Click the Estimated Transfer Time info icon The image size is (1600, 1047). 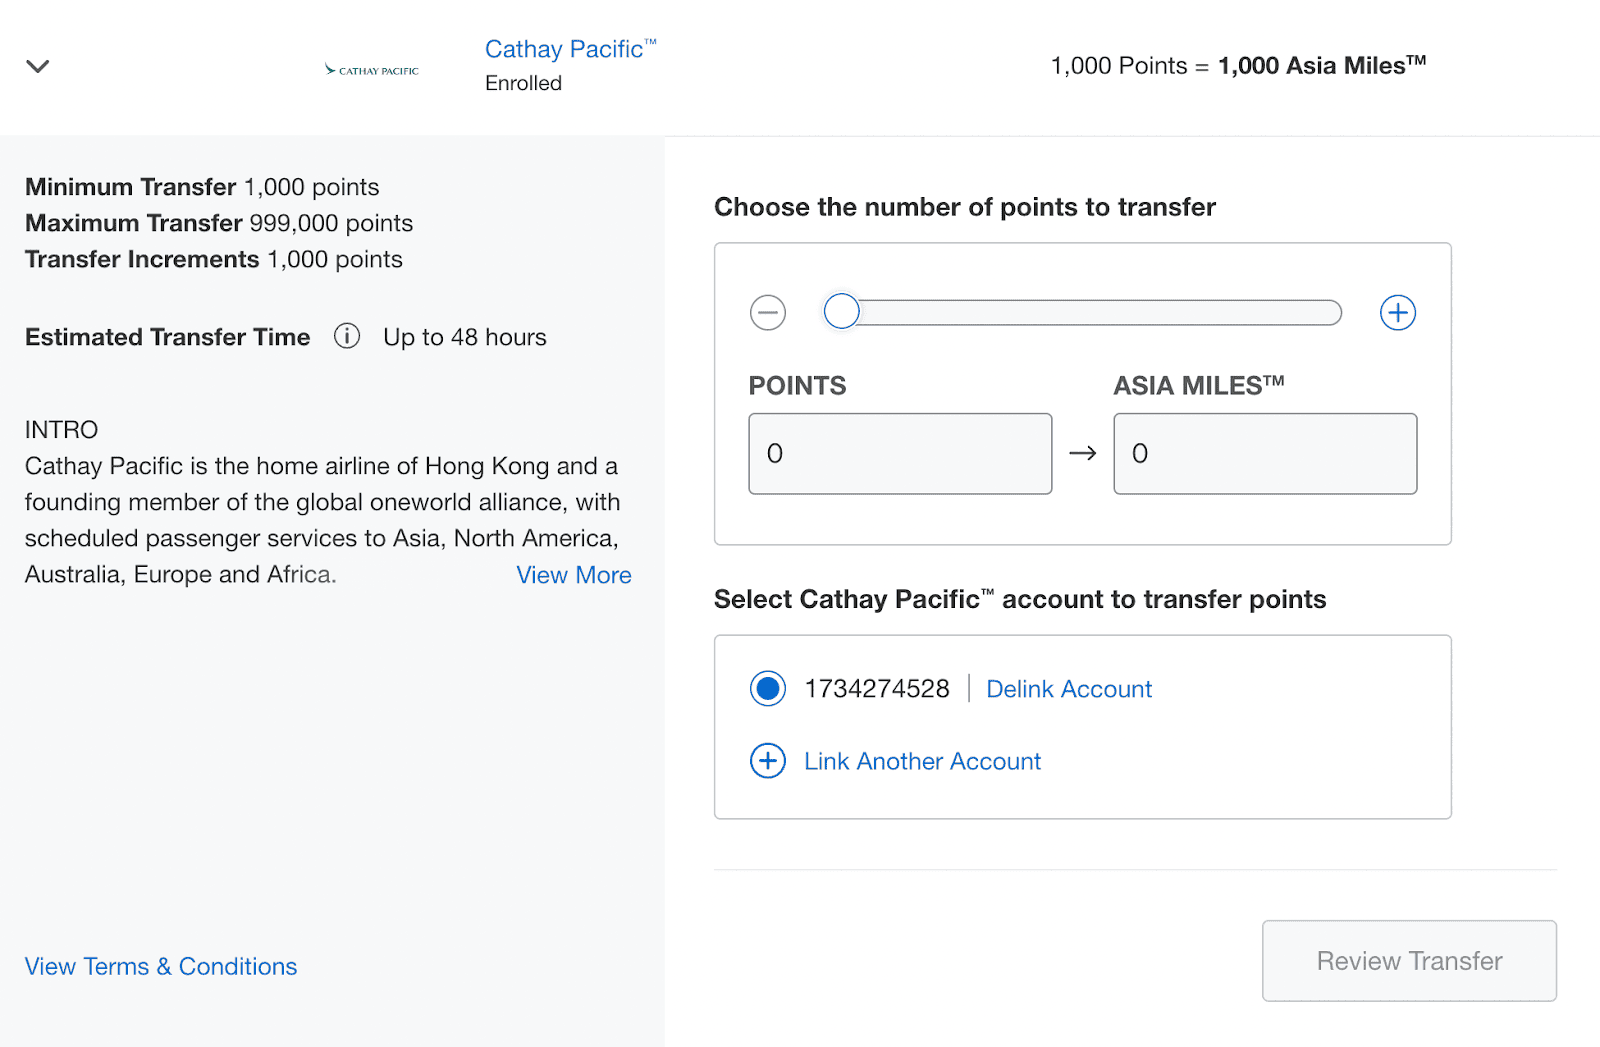coord(347,336)
